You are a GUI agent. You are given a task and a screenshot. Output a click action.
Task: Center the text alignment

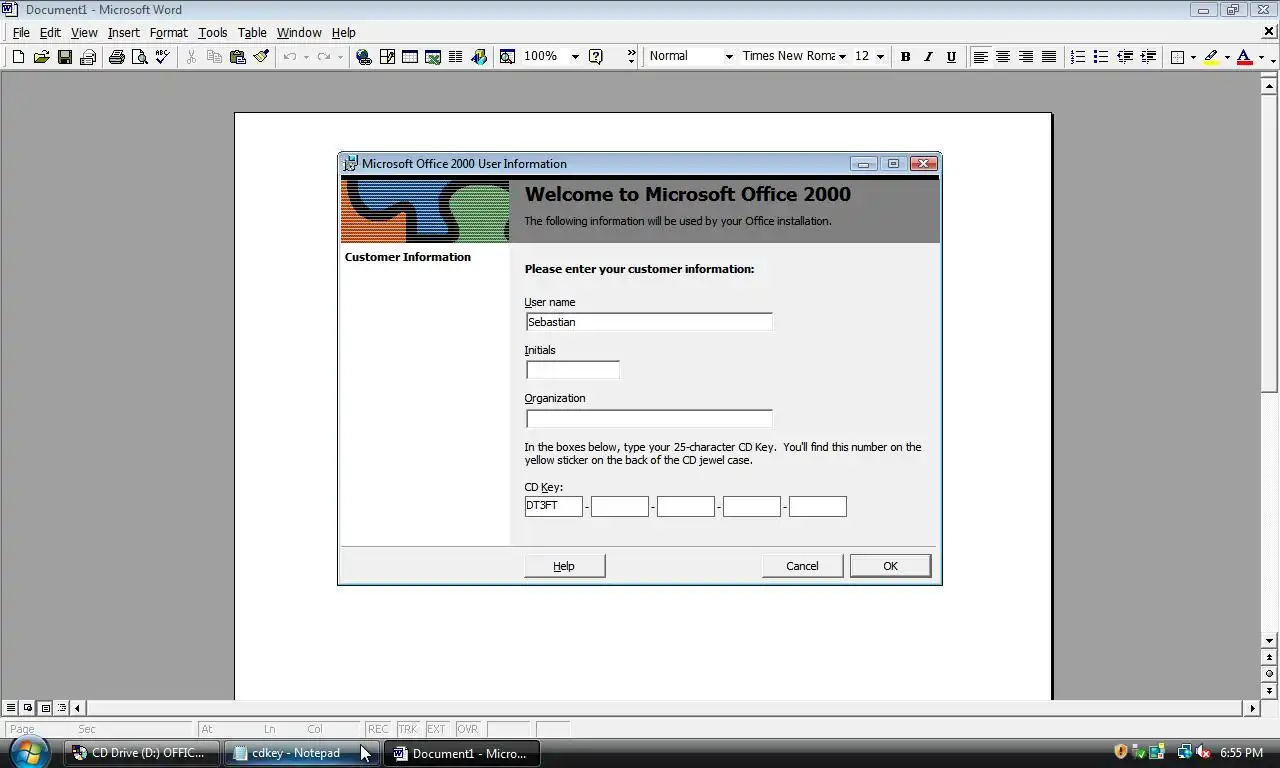click(x=1003, y=57)
